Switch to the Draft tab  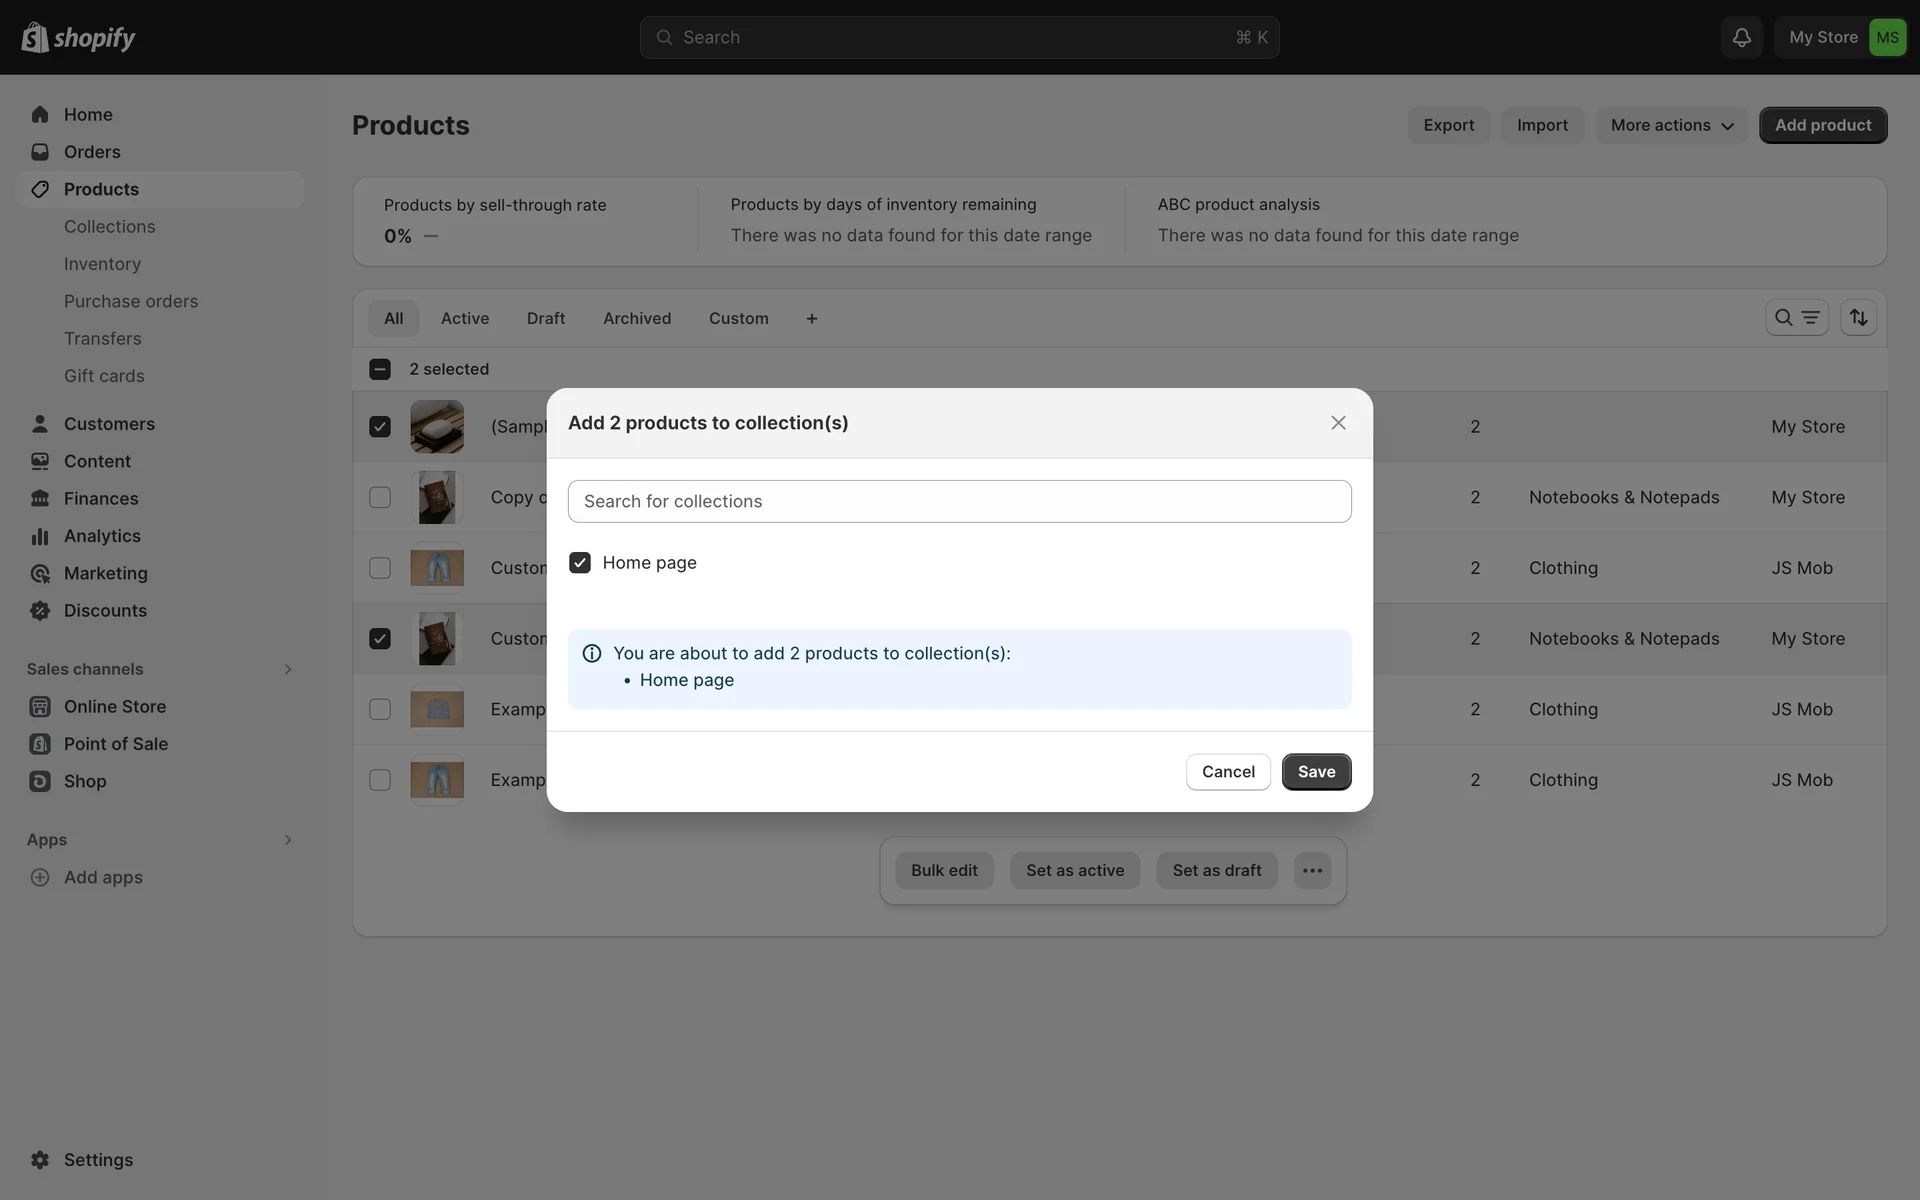[x=546, y=318]
